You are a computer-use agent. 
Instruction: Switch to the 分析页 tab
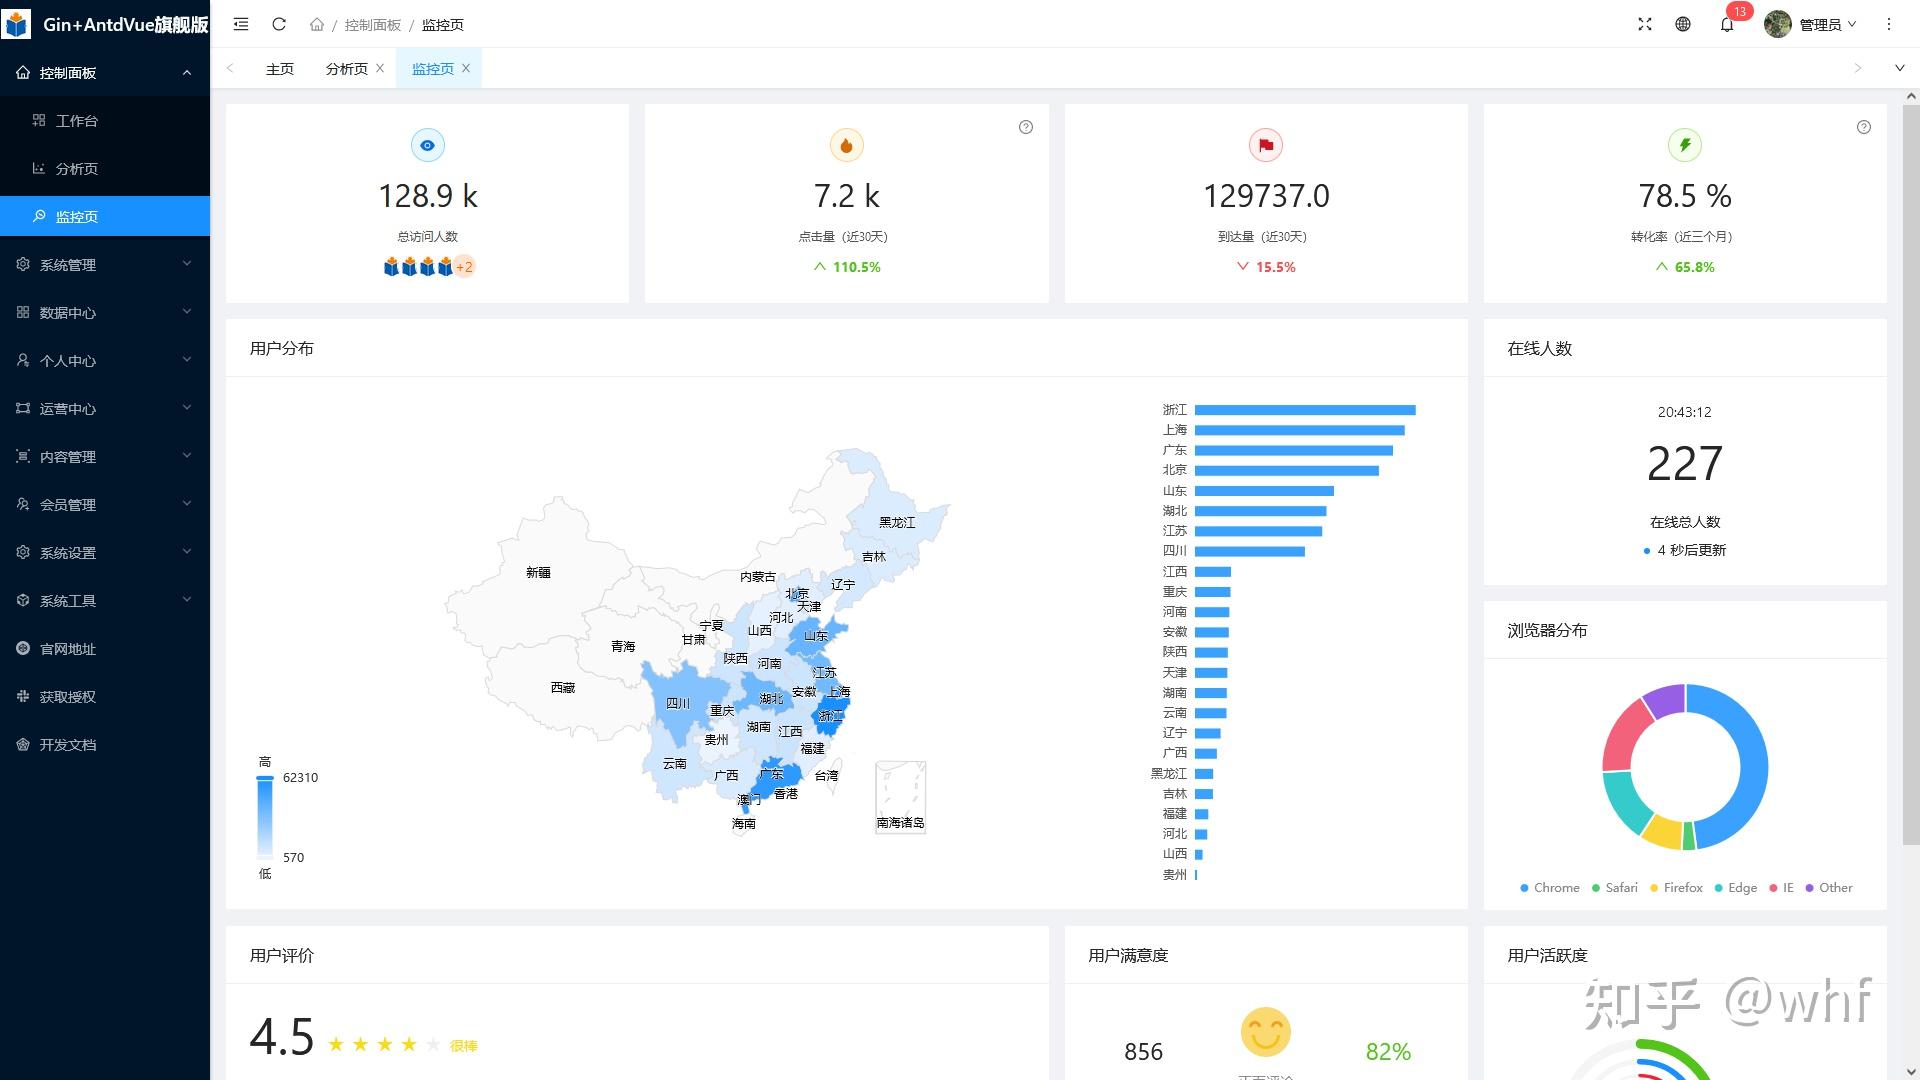(346, 68)
